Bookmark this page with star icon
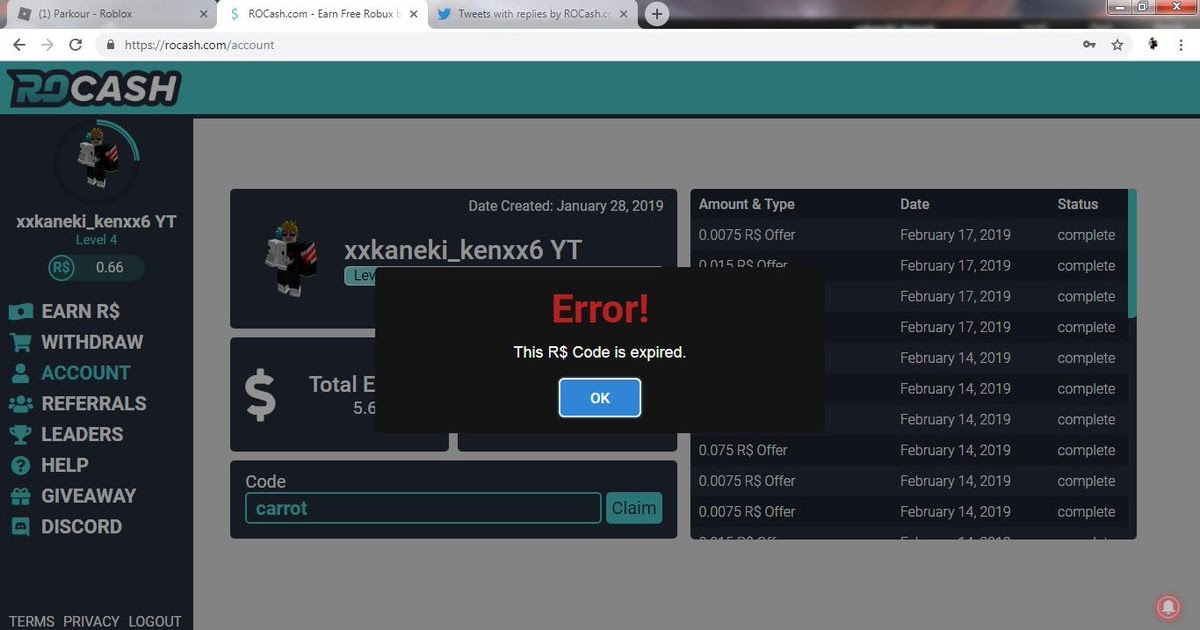The image size is (1200, 630). (x=1118, y=45)
